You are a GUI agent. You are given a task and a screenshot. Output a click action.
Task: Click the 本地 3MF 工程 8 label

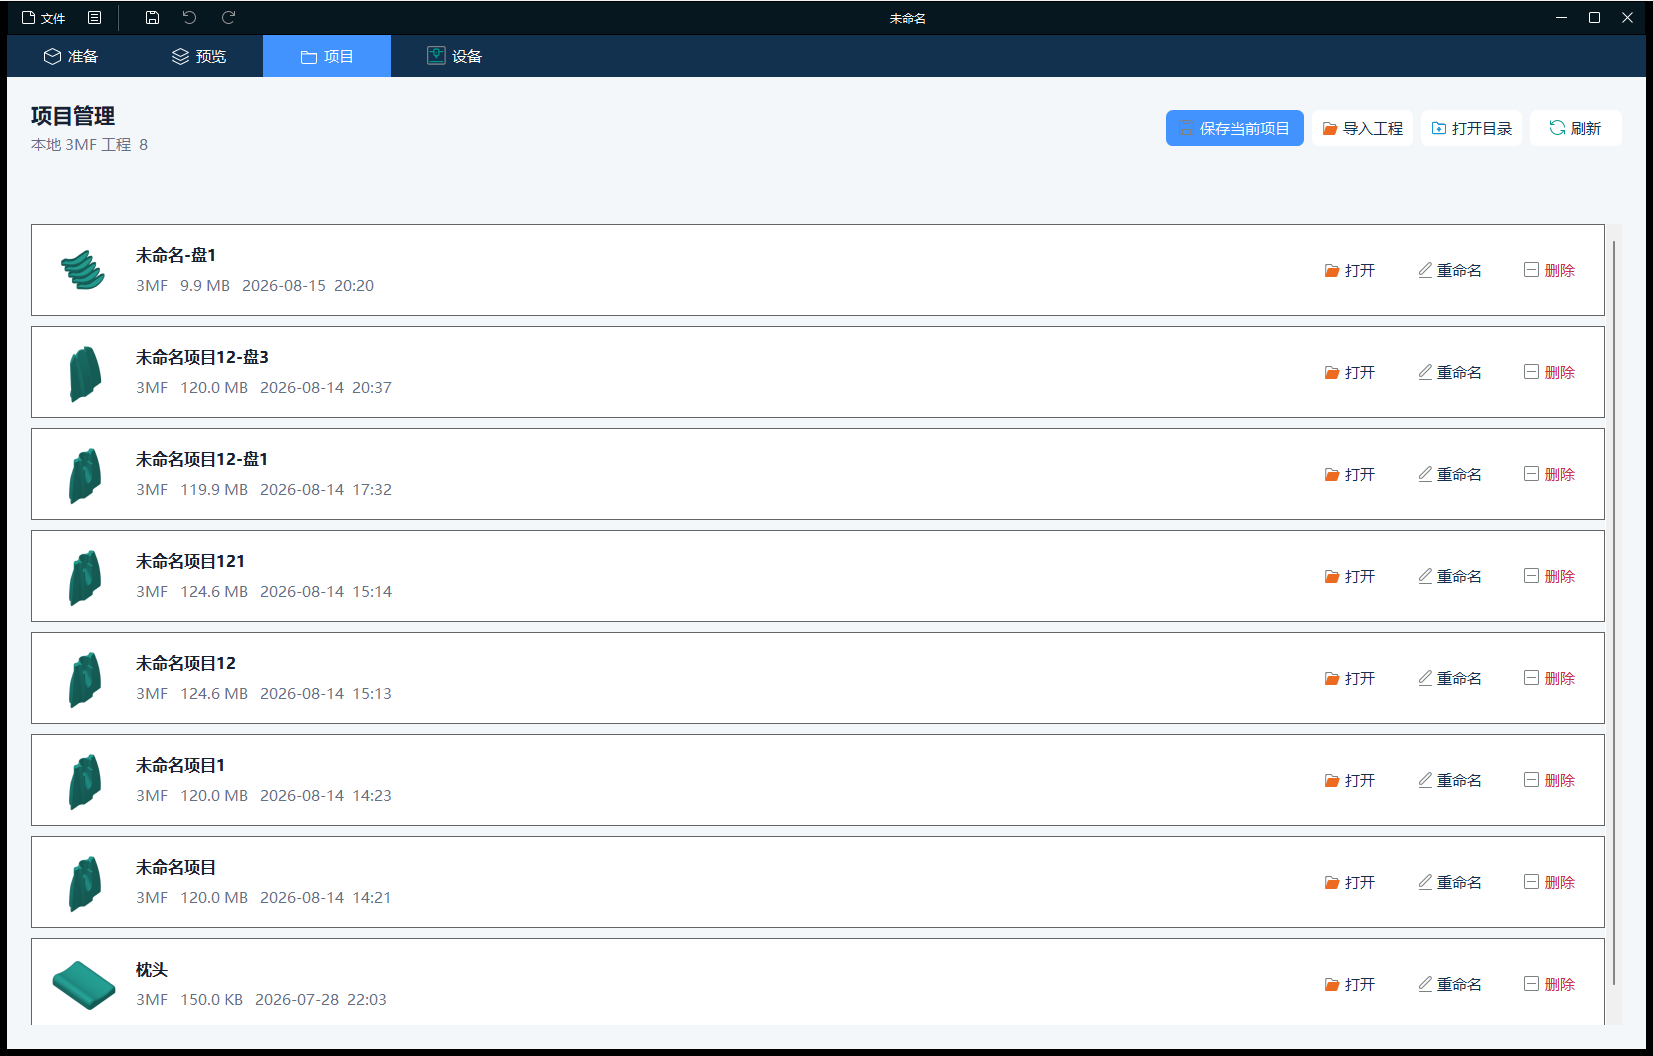click(89, 144)
